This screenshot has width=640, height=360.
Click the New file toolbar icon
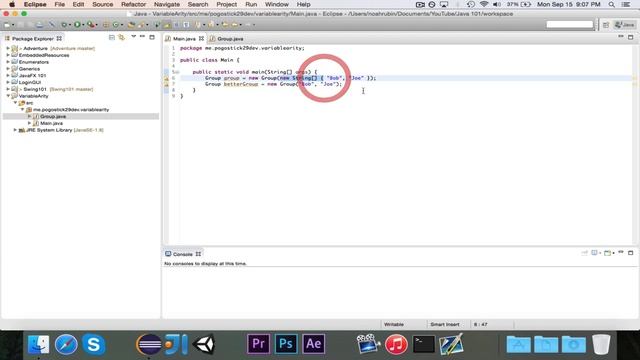coord(7,25)
